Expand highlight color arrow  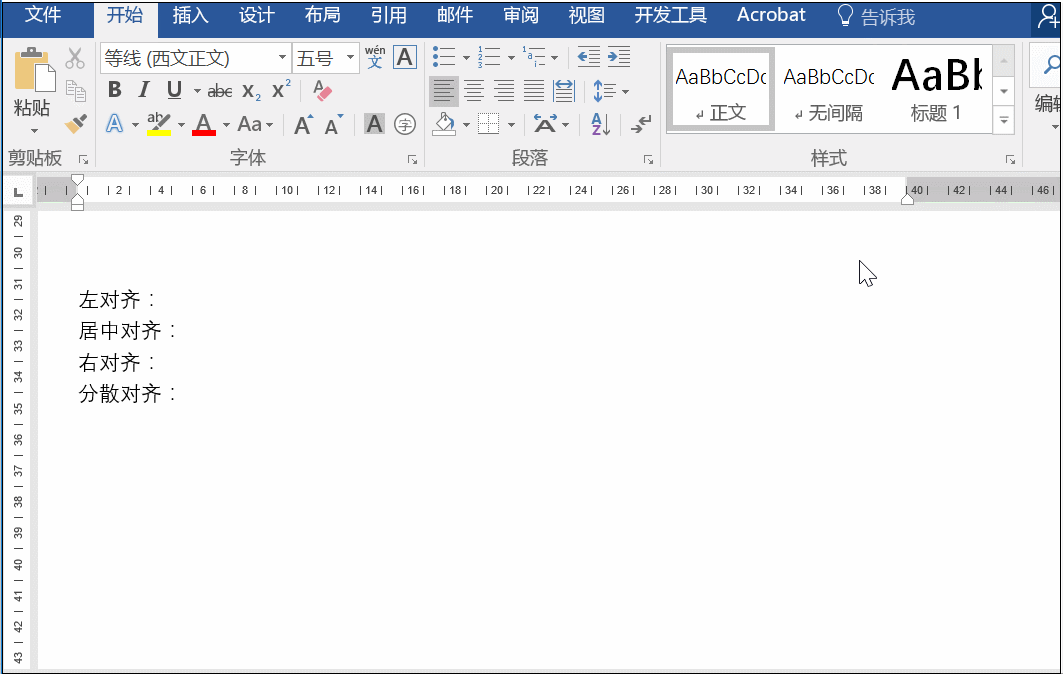(181, 125)
